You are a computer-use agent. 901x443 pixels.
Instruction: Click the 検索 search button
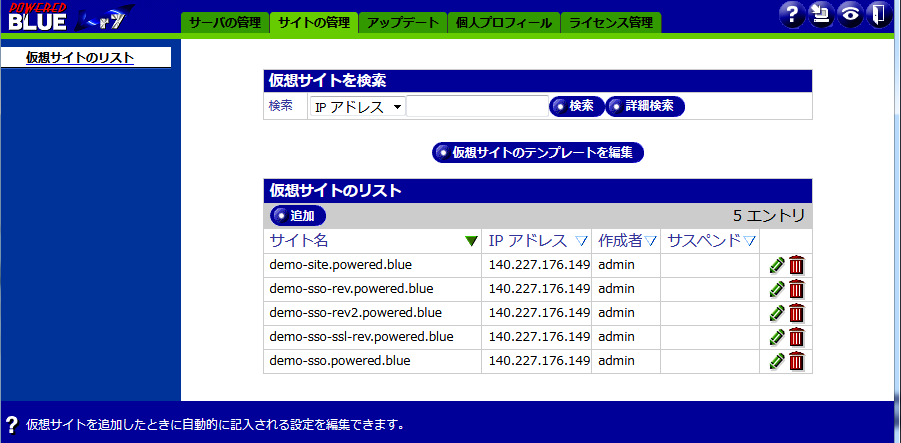pyautogui.click(x=577, y=106)
